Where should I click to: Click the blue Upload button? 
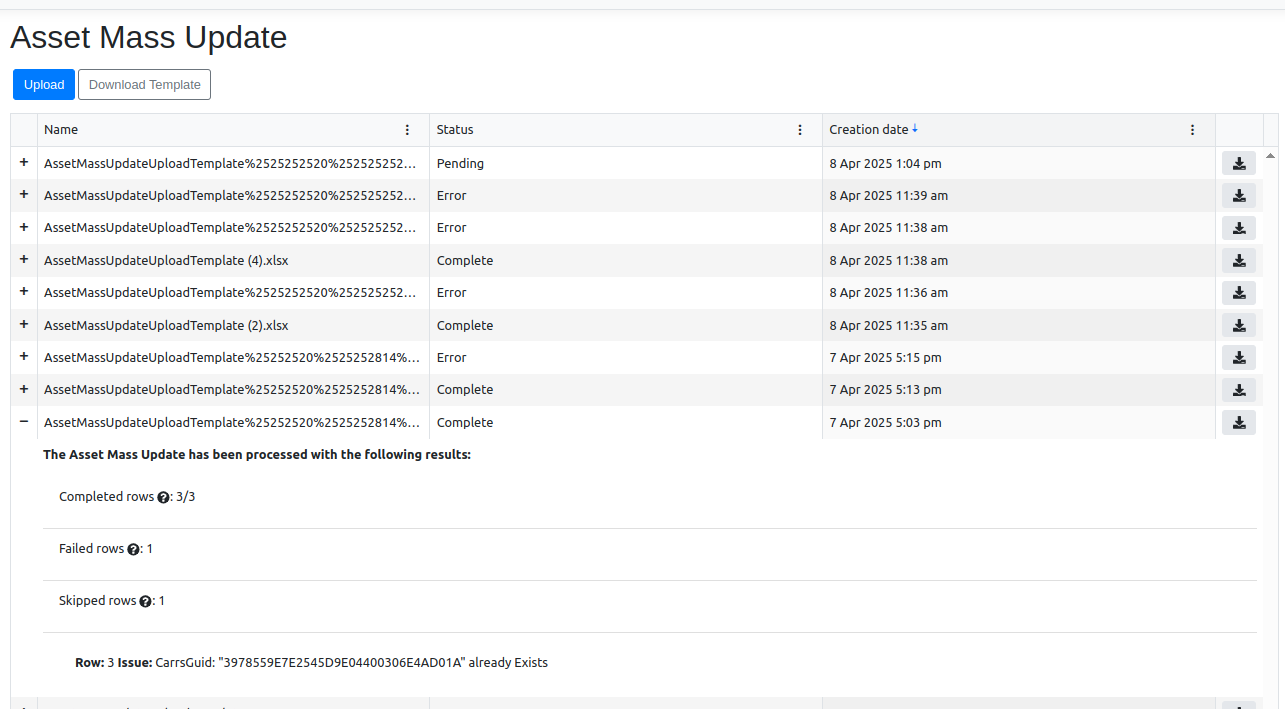tap(44, 85)
